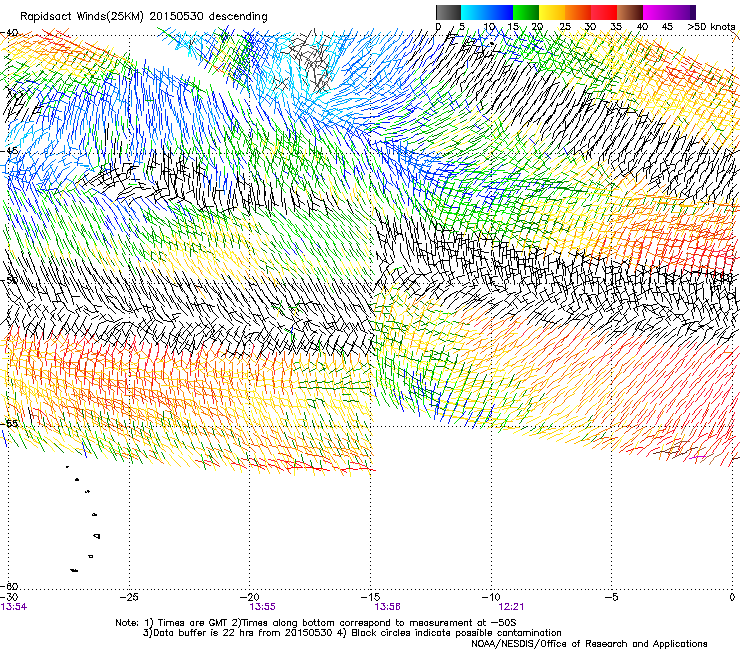Click the -10 longitude axis label
The image size is (740, 650).
491,597
